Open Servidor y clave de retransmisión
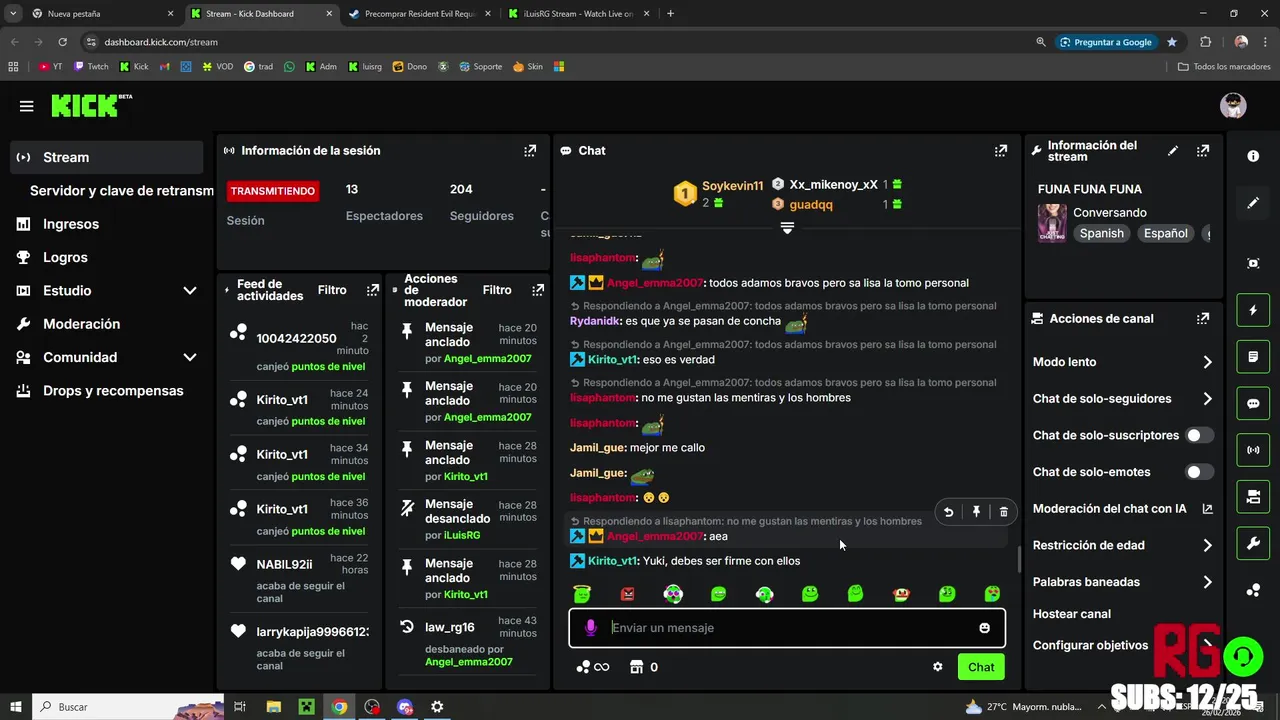This screenshot has height=720, width=1280. pyautogui.click(x=121, y=191)
